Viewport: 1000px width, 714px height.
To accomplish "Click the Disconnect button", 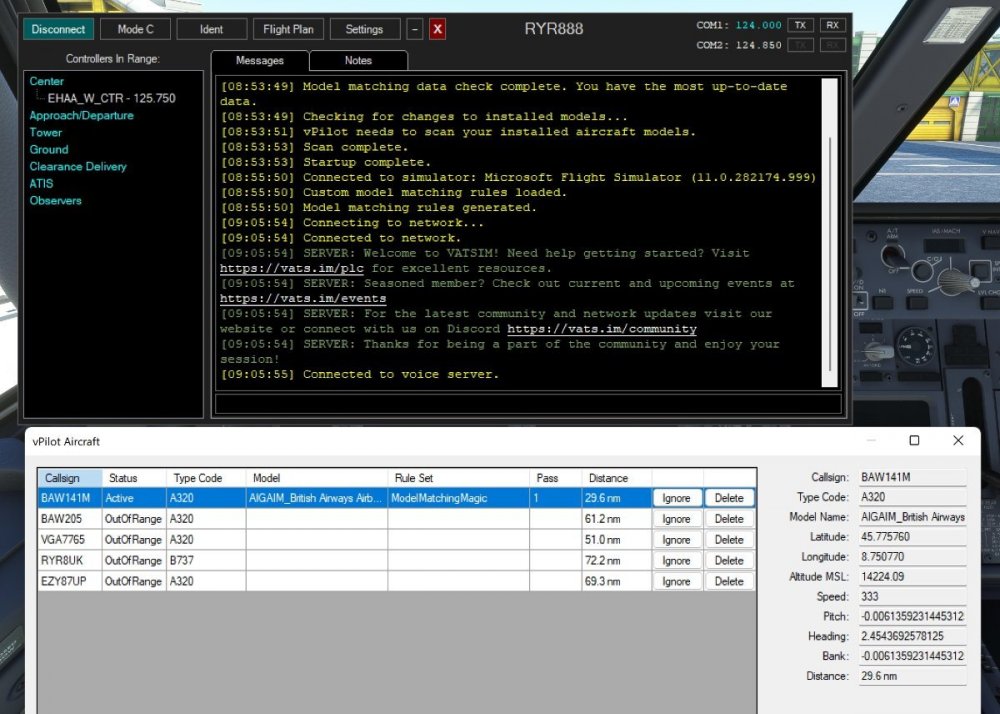I will [58, 29].
